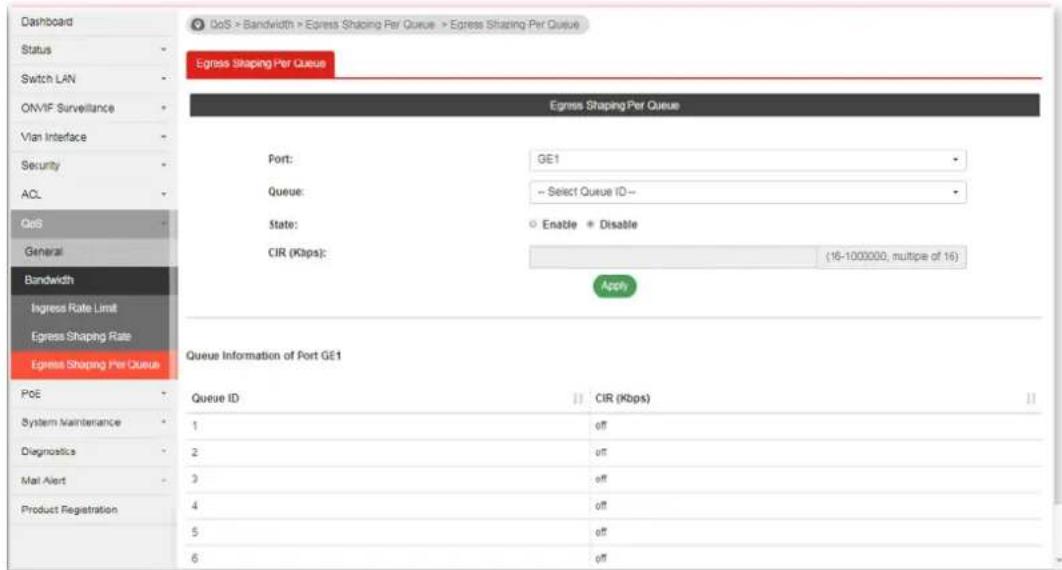Select Egress Shaping Per Queue sidebar item
Image resolution: width=1062 pixels, height=570 pixels.
[93, 365]
